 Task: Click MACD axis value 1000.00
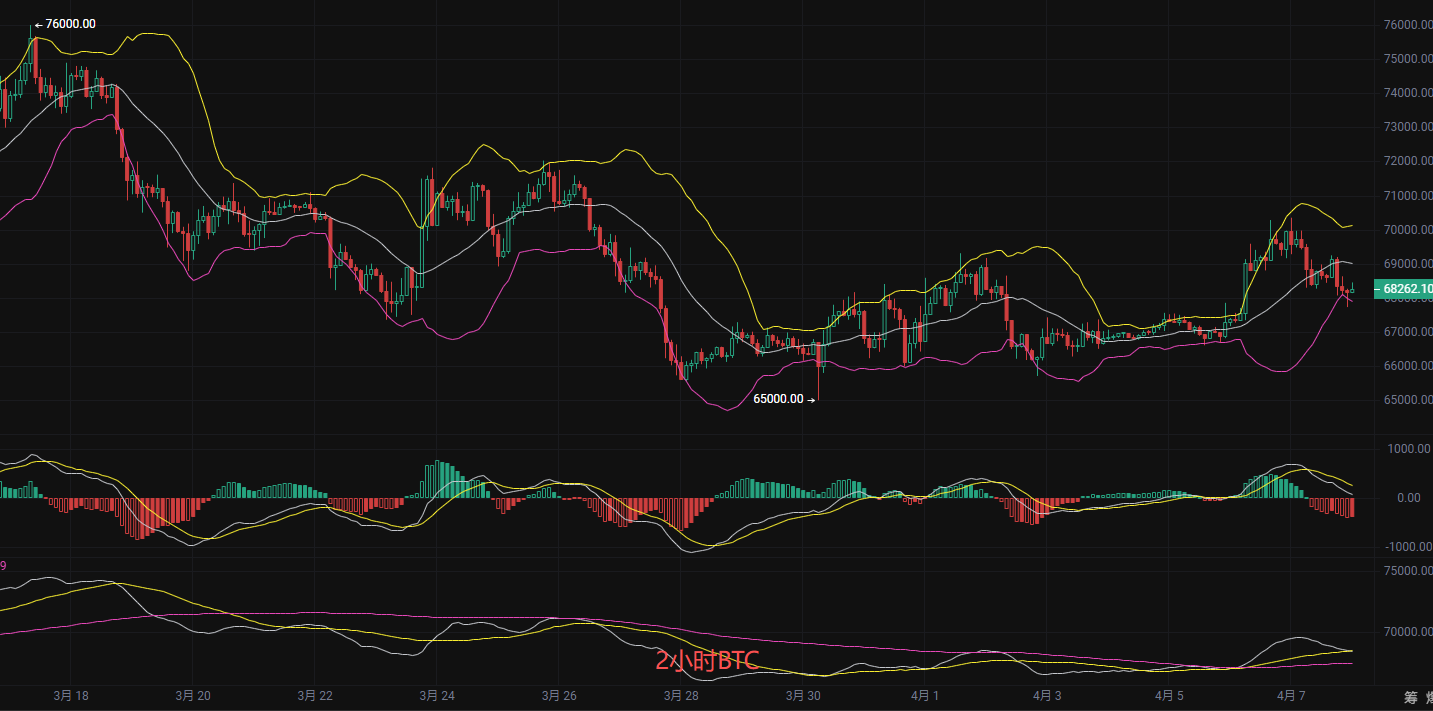(1409, 449)
